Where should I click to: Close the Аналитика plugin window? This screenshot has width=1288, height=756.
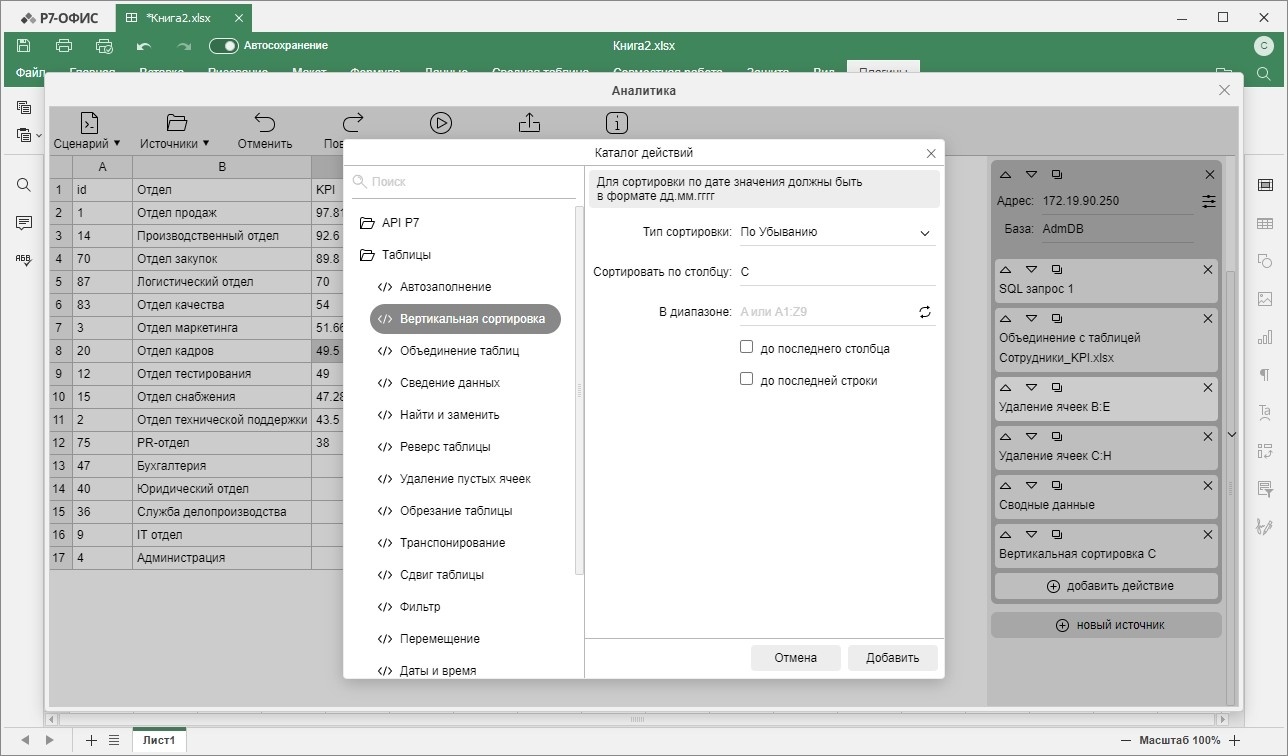coord(1224,90)
